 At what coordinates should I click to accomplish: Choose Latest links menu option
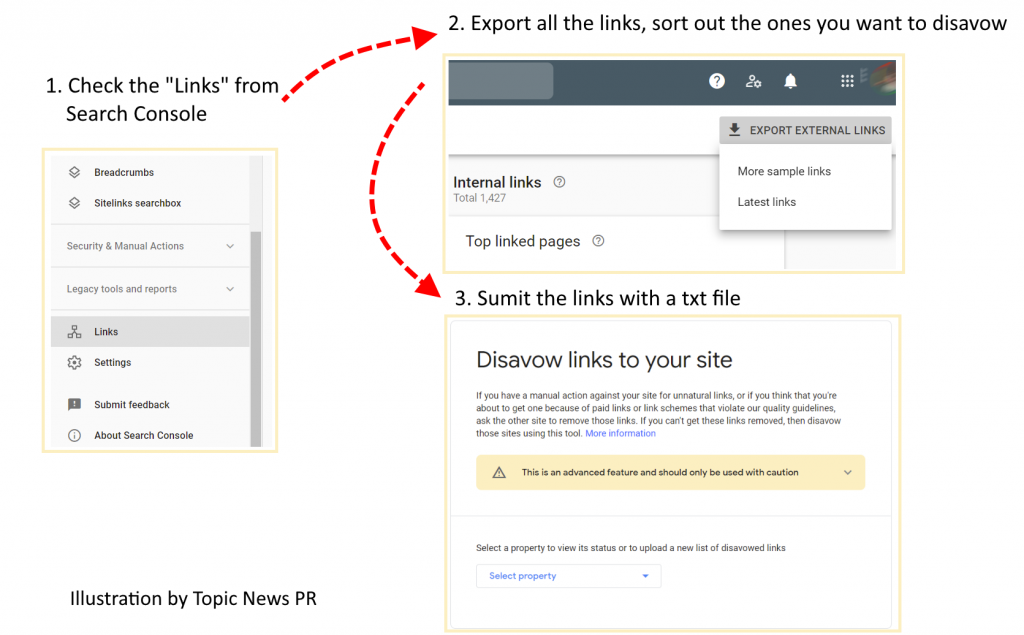point(767,202)
